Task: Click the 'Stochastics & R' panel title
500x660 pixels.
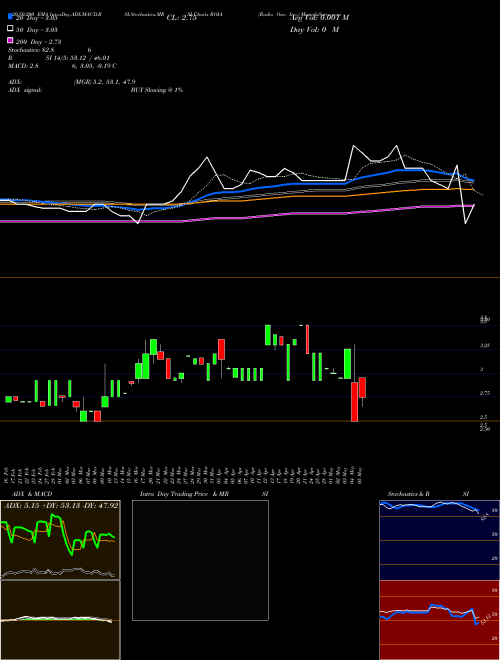Action: tap(408, 494)
